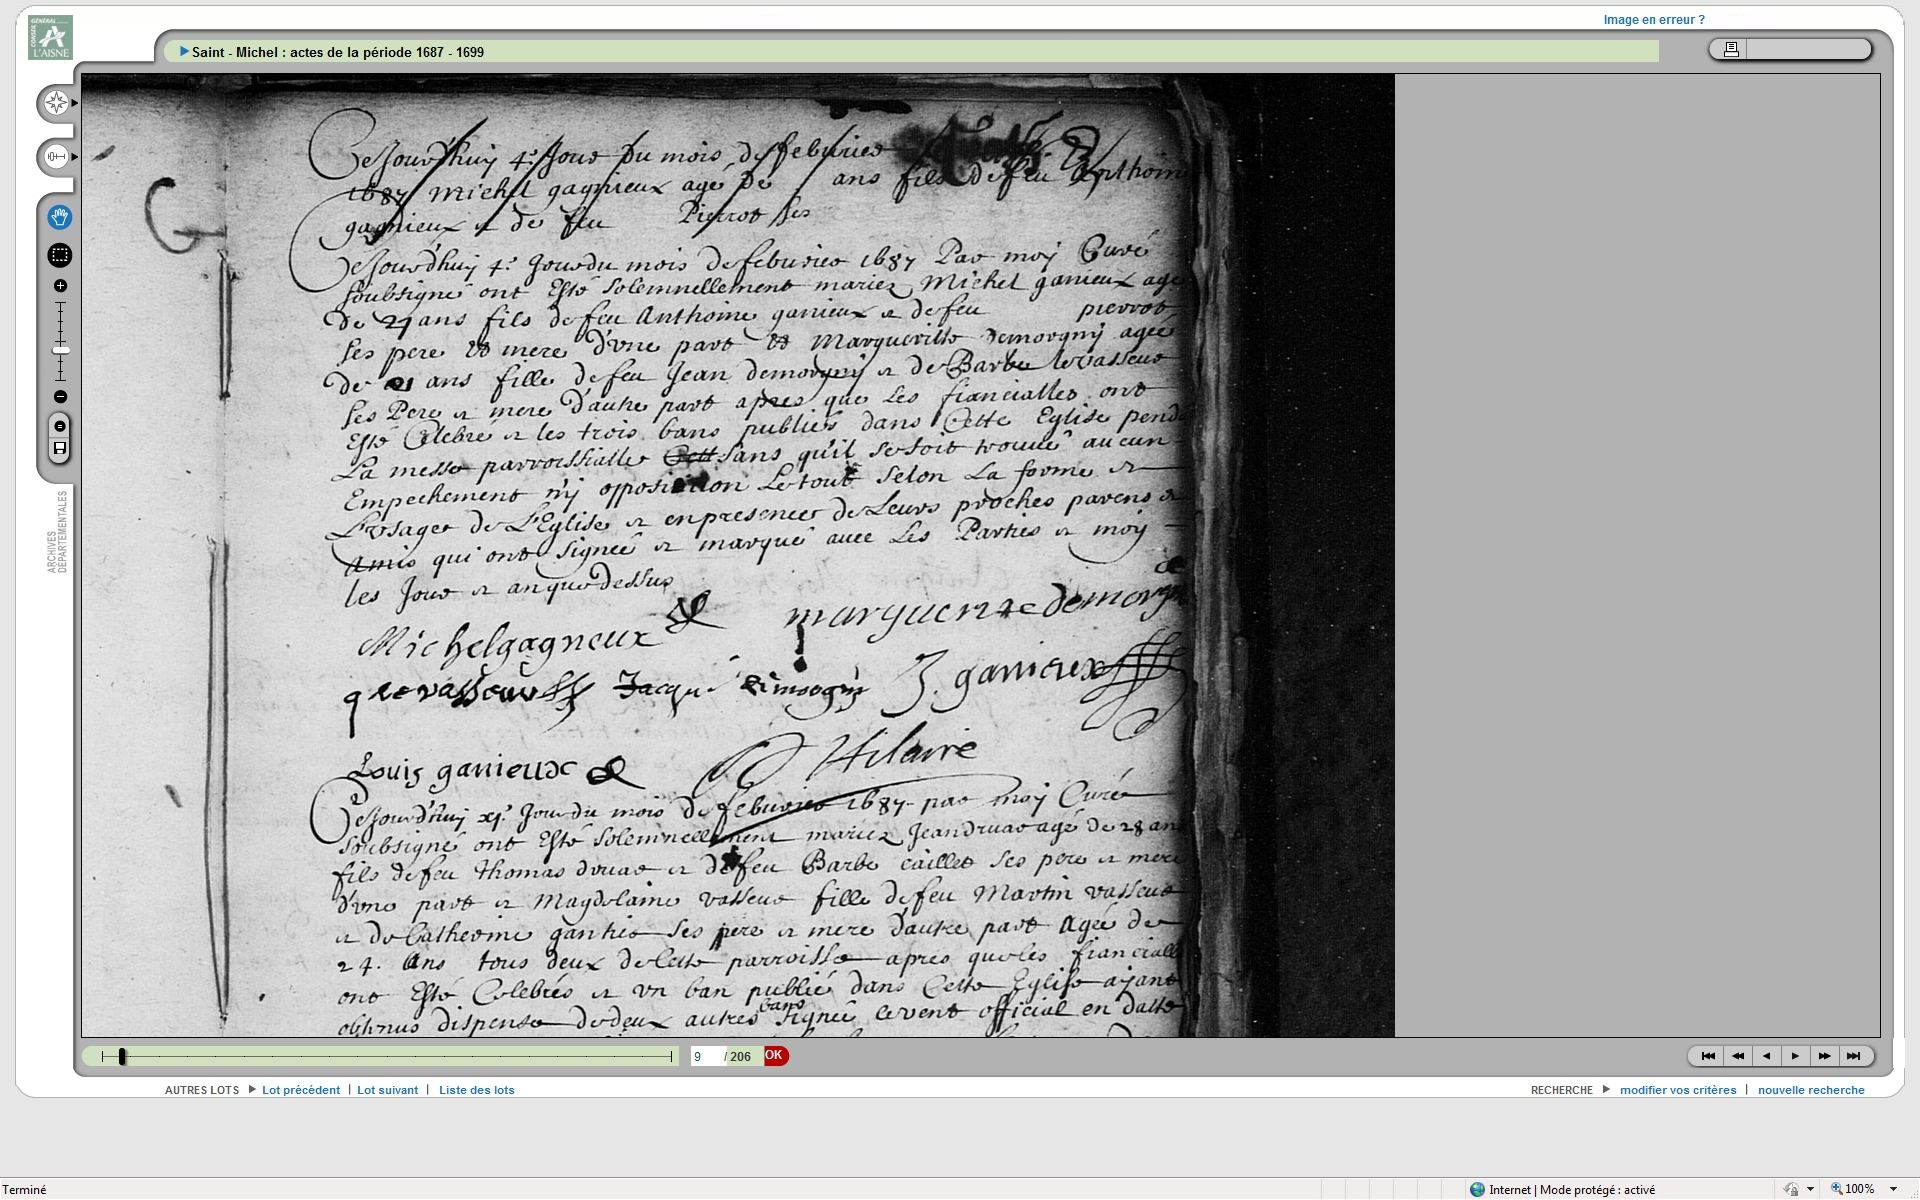Screen dimensions: 1920x1200
Task: Open 'Liste des lots' link
Action: tap(476, 1090)
